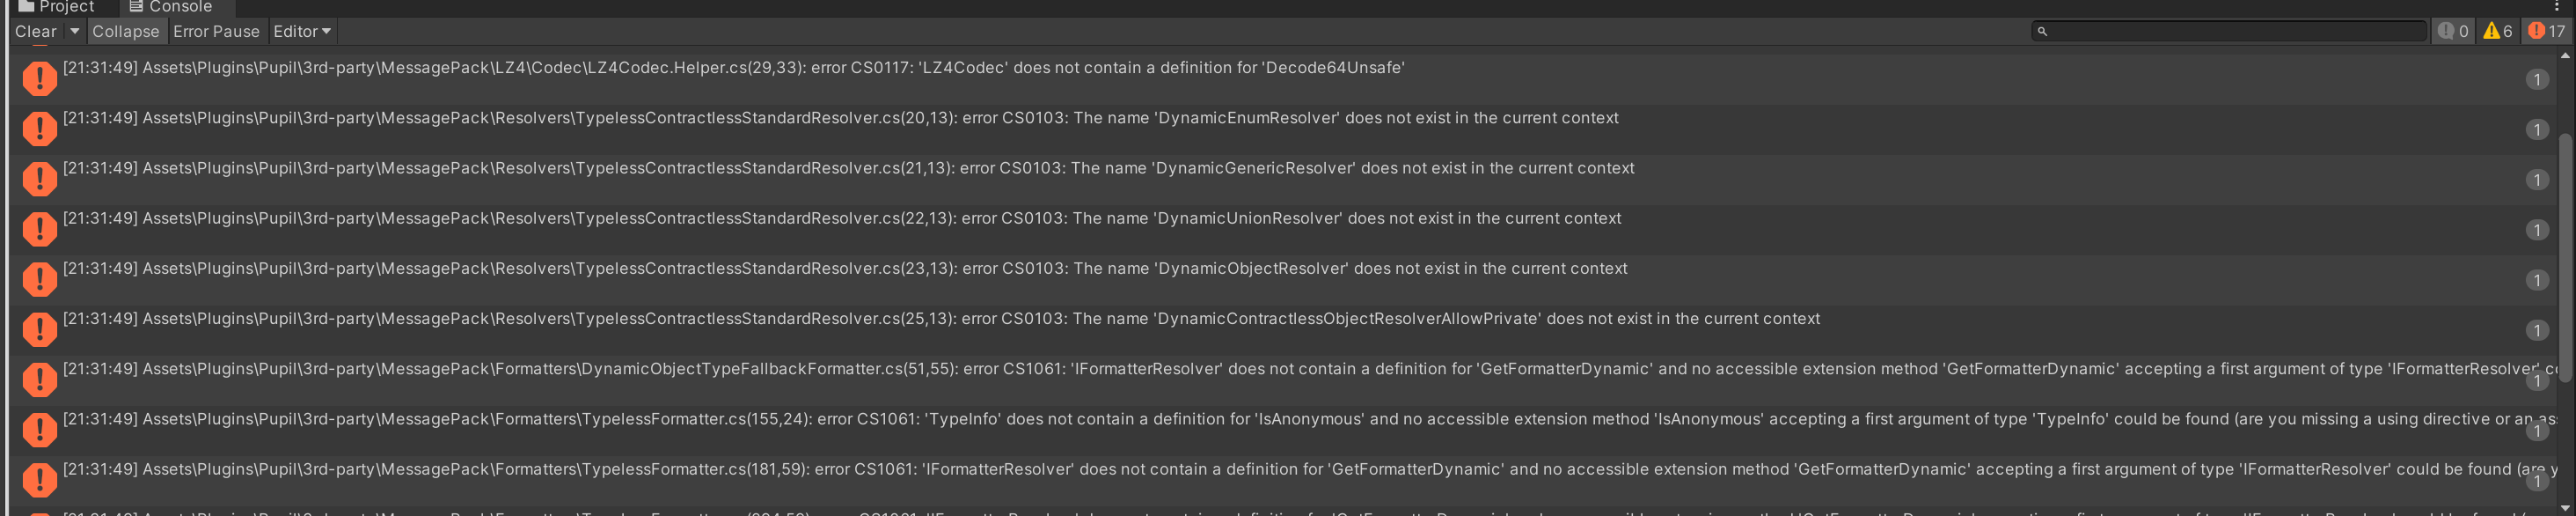The height and width of the screenshot is (516, 2576).
Task: Click the error icon for DynamicObjectResolver row
Action: pyautogui.click(x=40, y=279)
